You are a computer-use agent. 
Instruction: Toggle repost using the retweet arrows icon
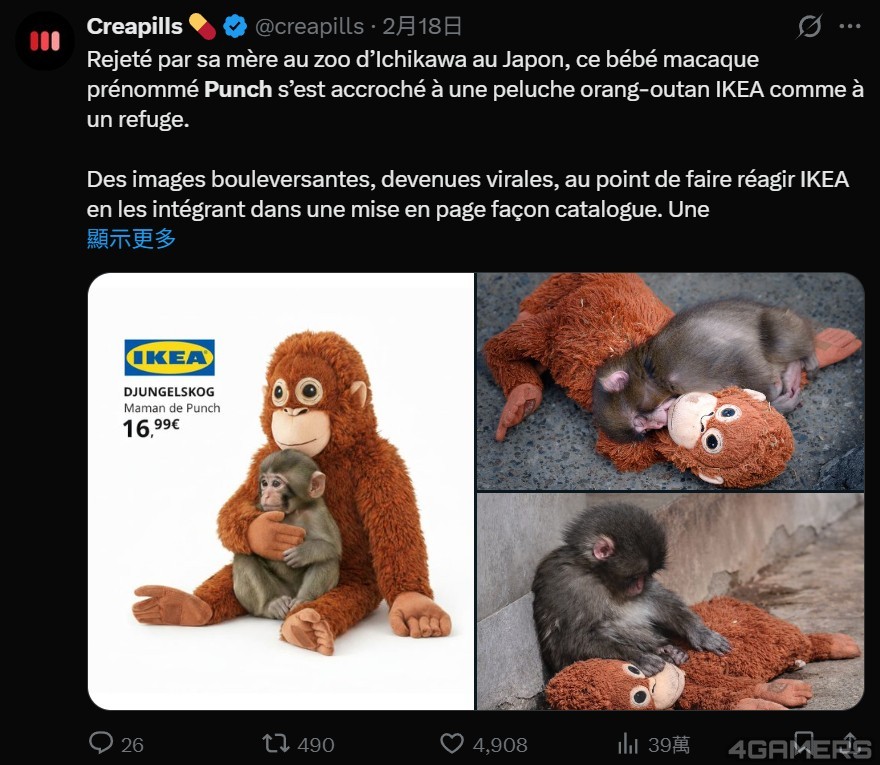coord(275,743)
